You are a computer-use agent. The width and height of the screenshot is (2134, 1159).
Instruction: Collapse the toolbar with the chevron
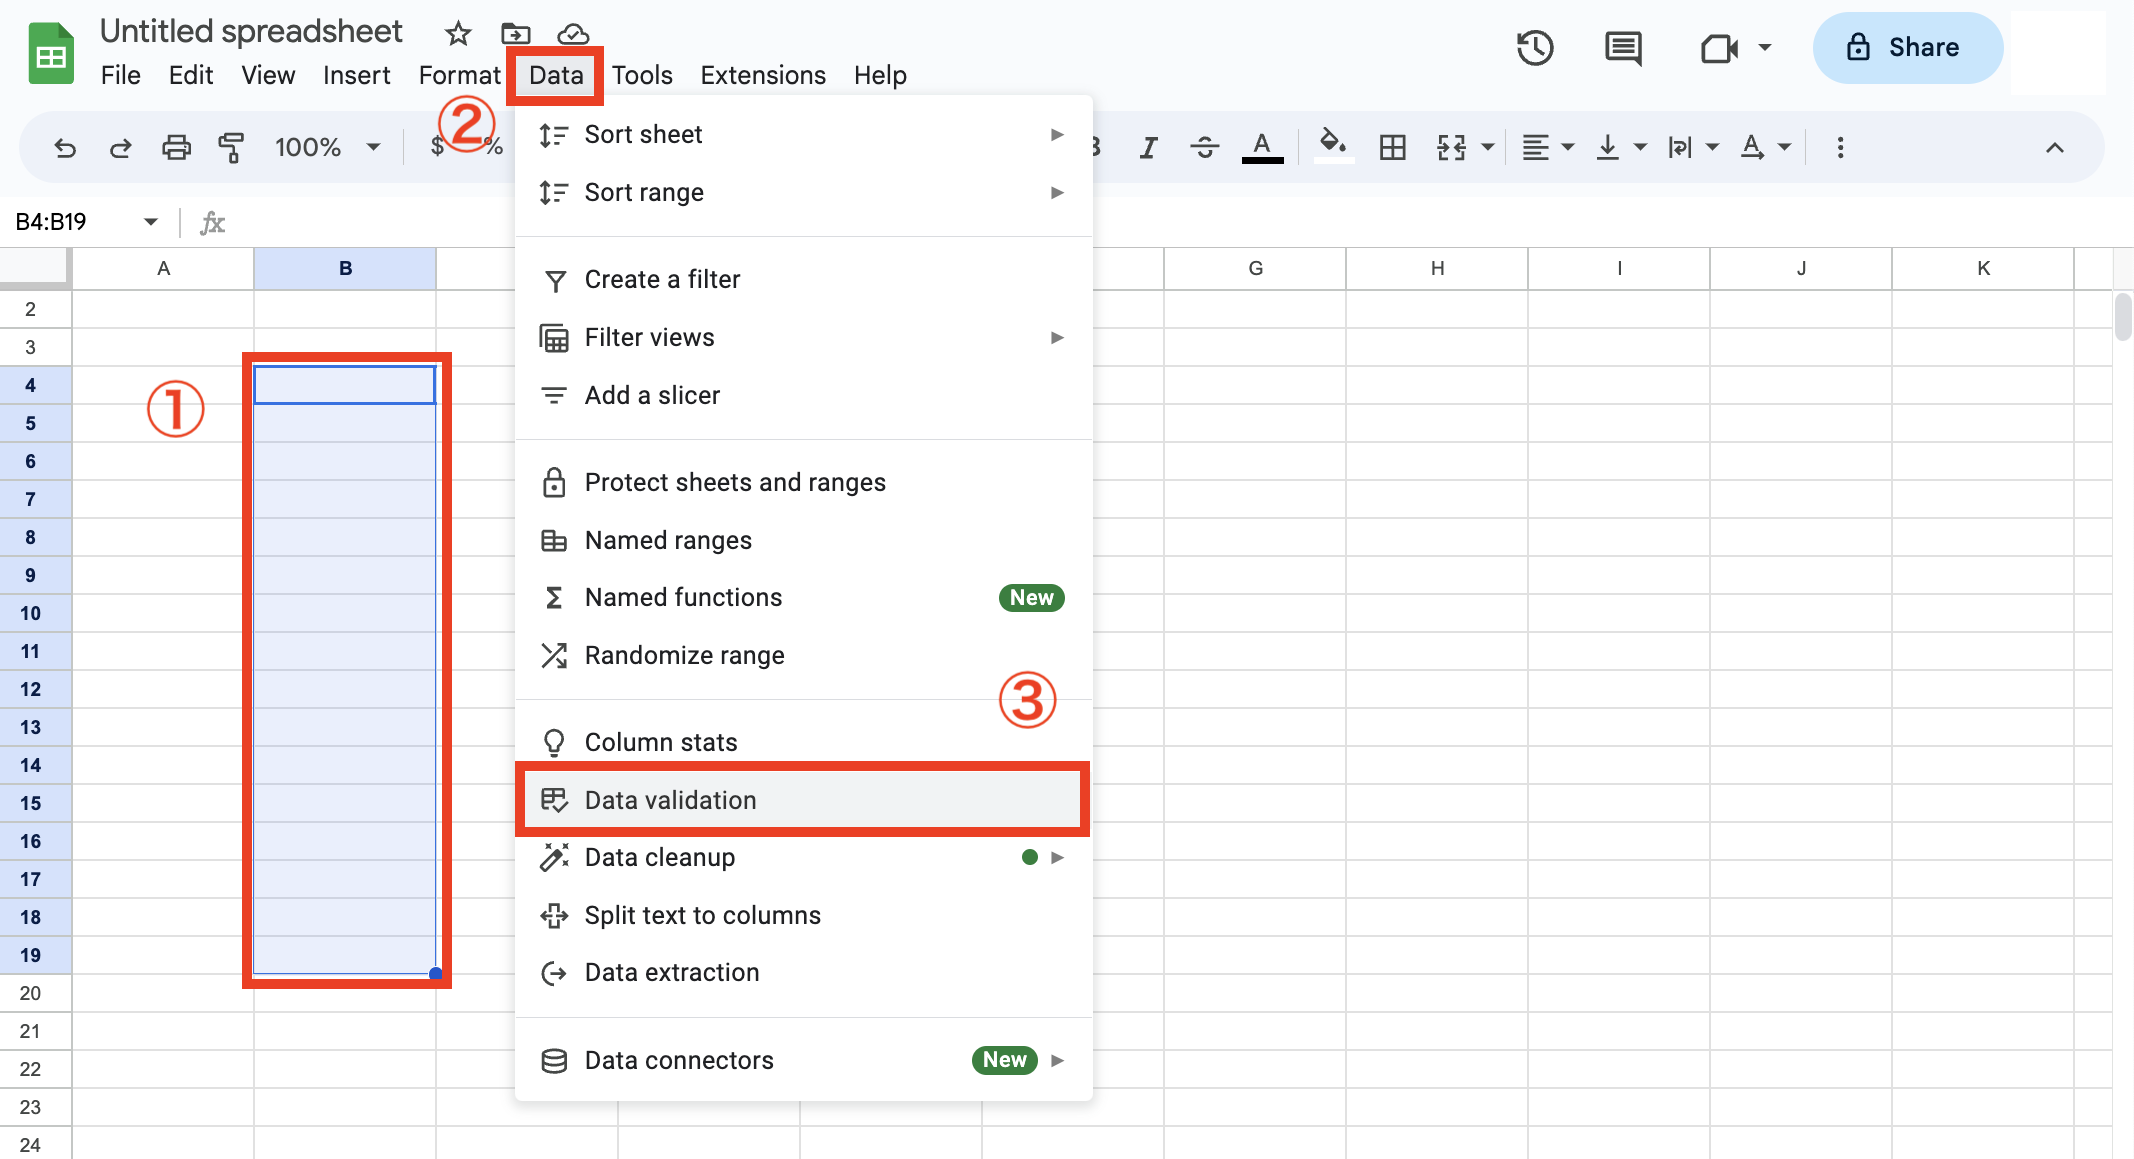click(x=2054, y=147)
